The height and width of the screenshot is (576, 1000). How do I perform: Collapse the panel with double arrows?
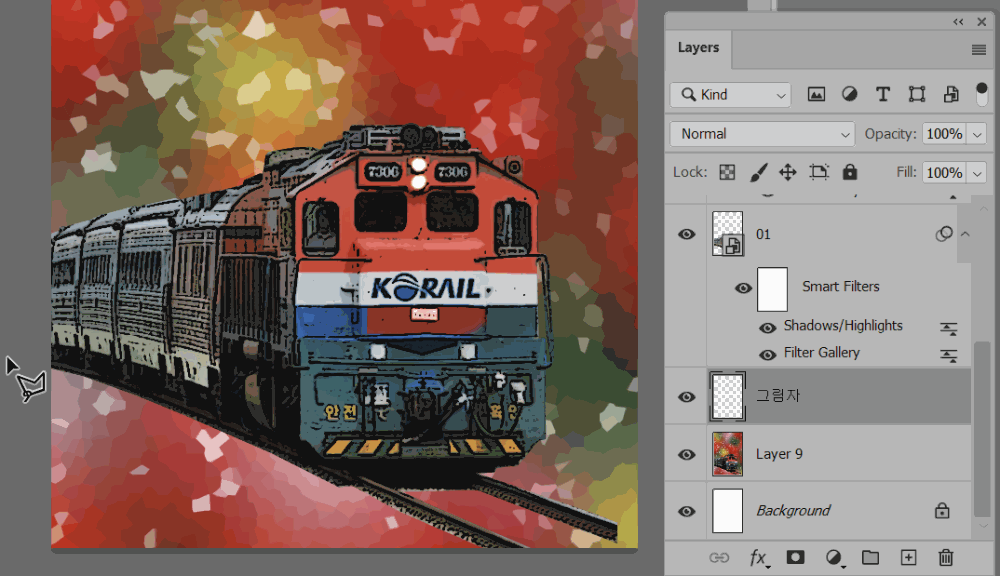click(x=958, y=22)
